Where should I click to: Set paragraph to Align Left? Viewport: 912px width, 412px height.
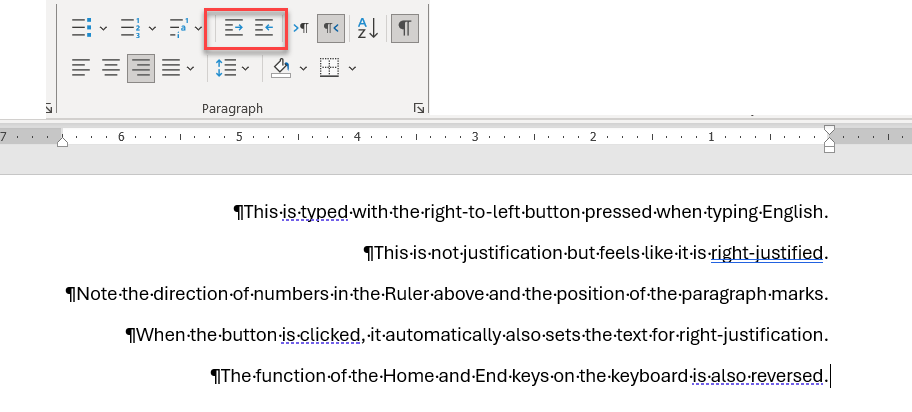[x=81, y=68]
